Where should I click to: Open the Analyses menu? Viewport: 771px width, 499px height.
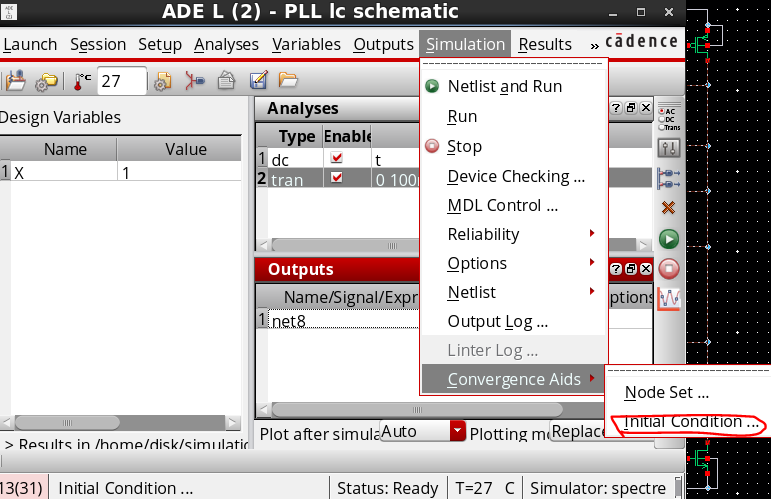click(226, 44)
